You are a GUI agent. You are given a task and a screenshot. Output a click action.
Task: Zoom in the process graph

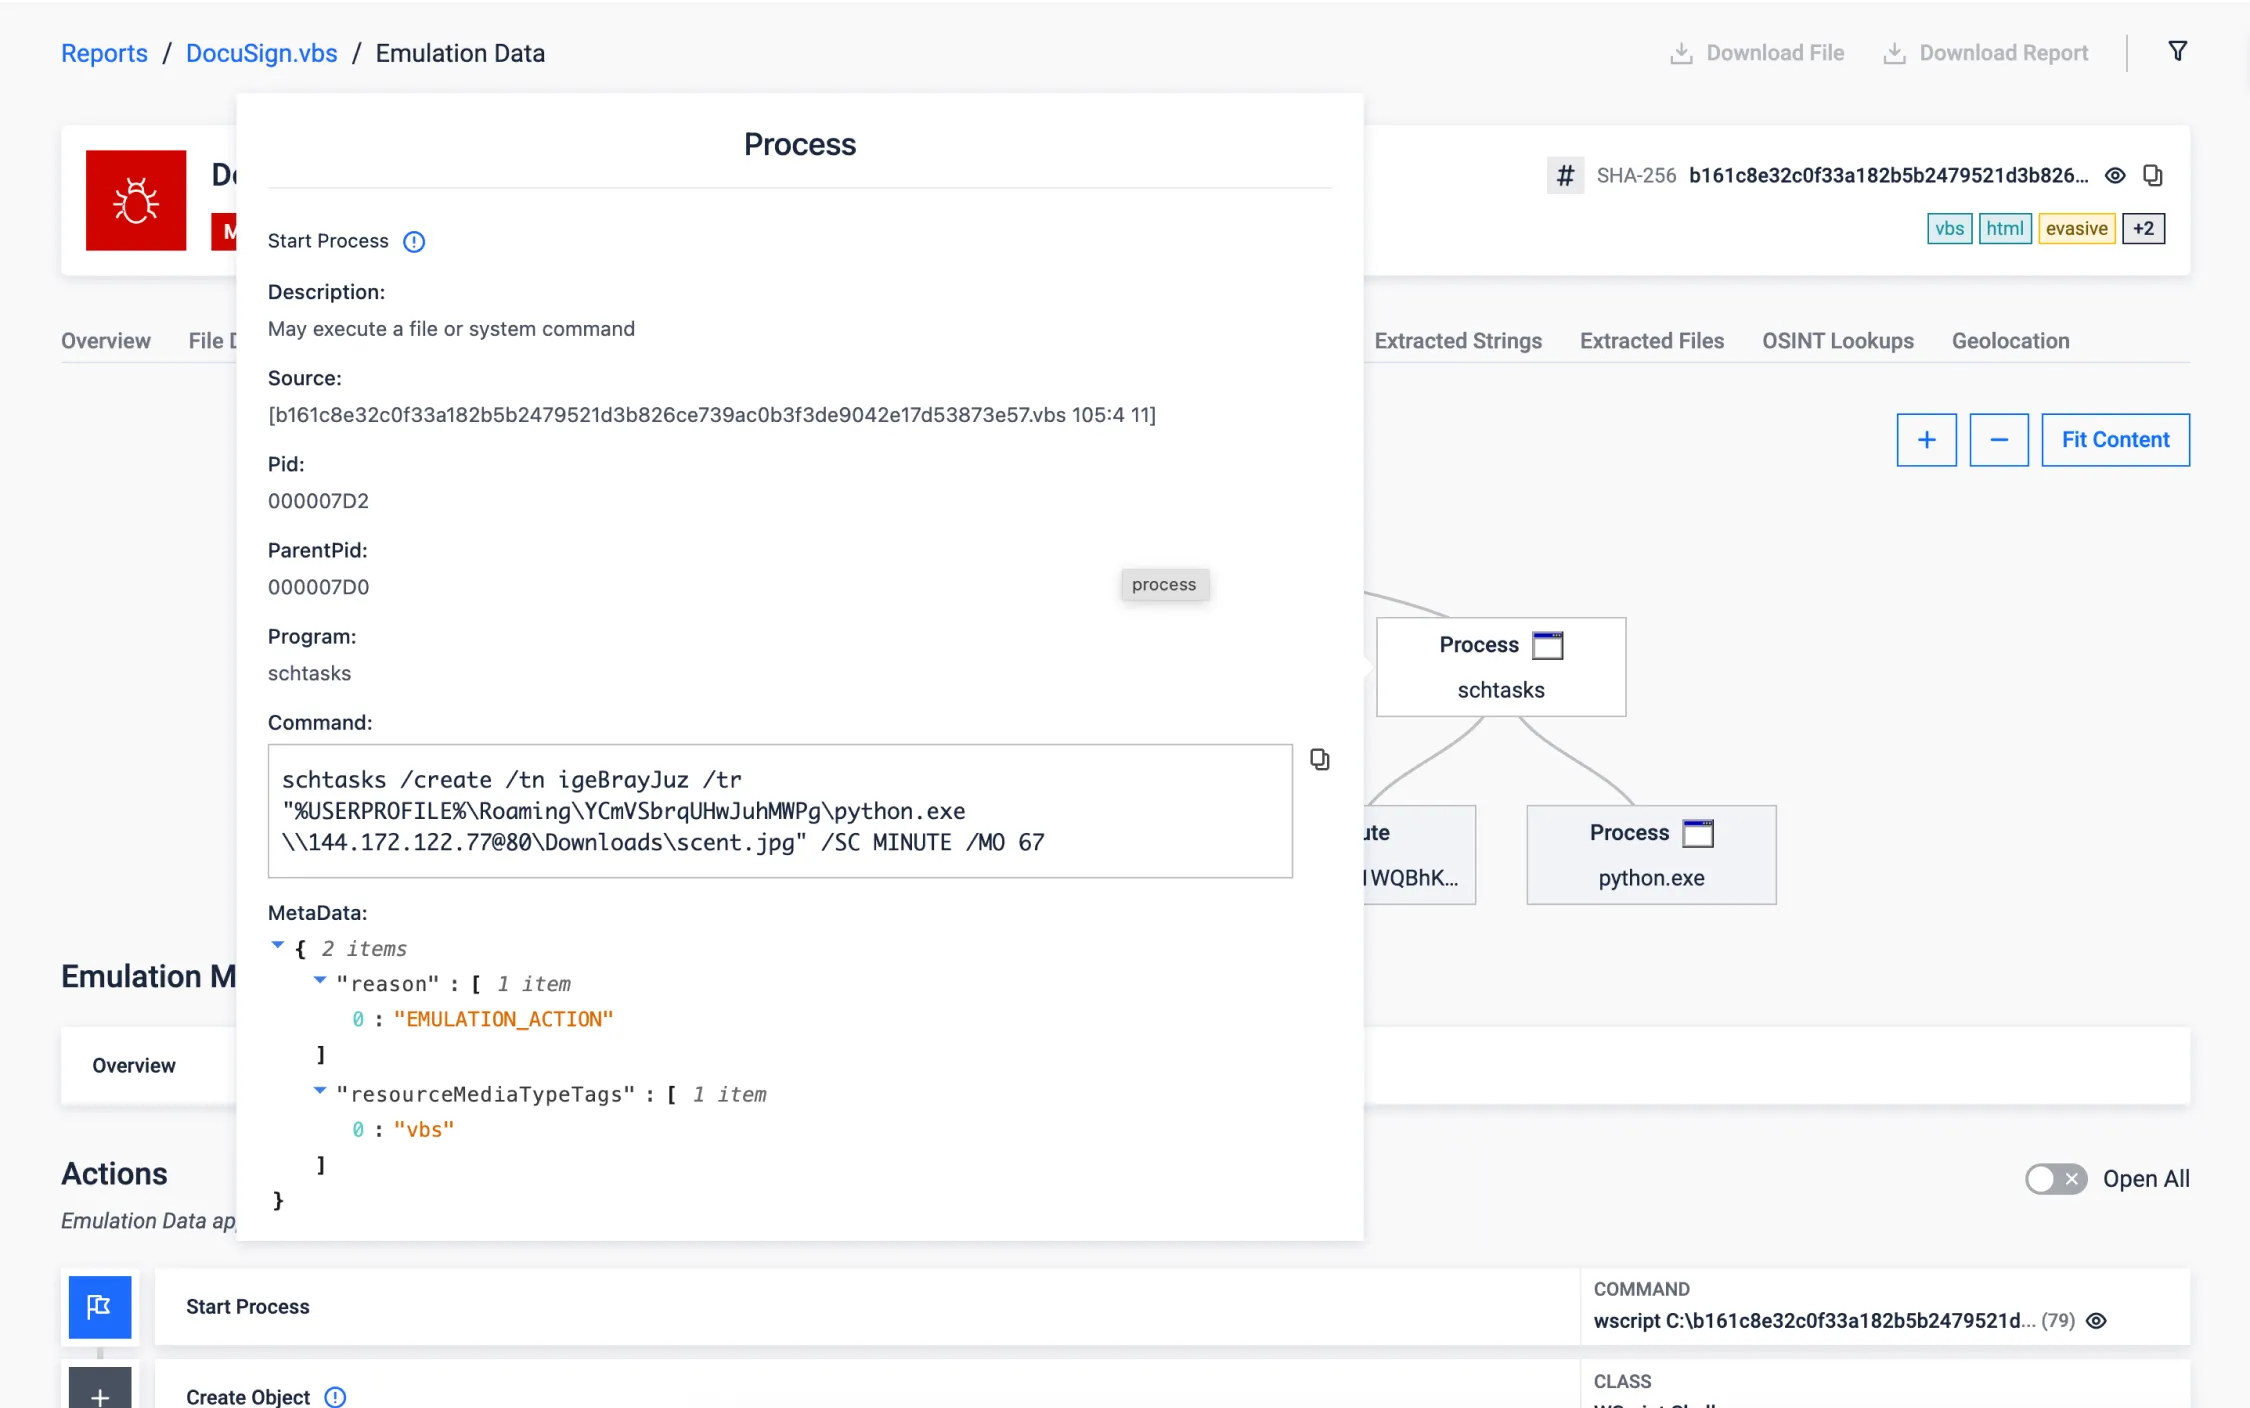coord(1926,440)
